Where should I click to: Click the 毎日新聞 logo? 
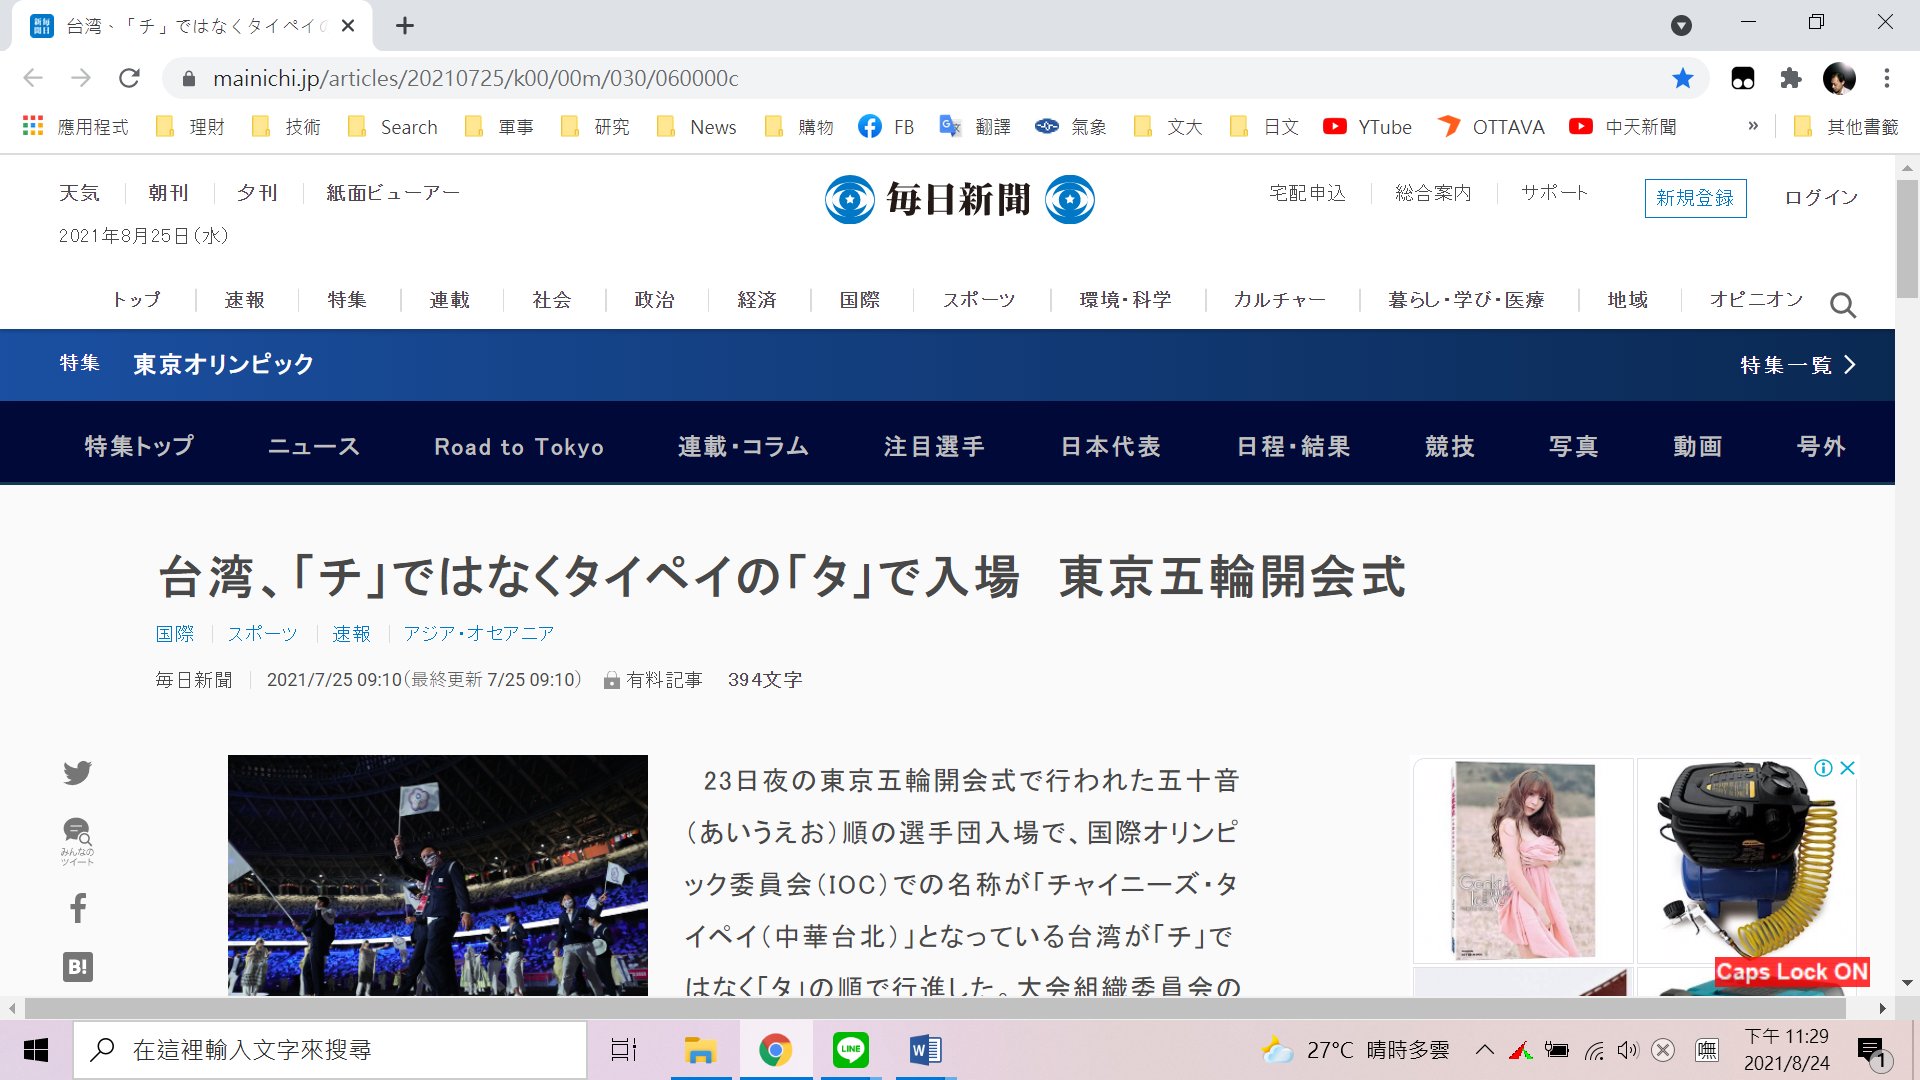click(959, 199)
